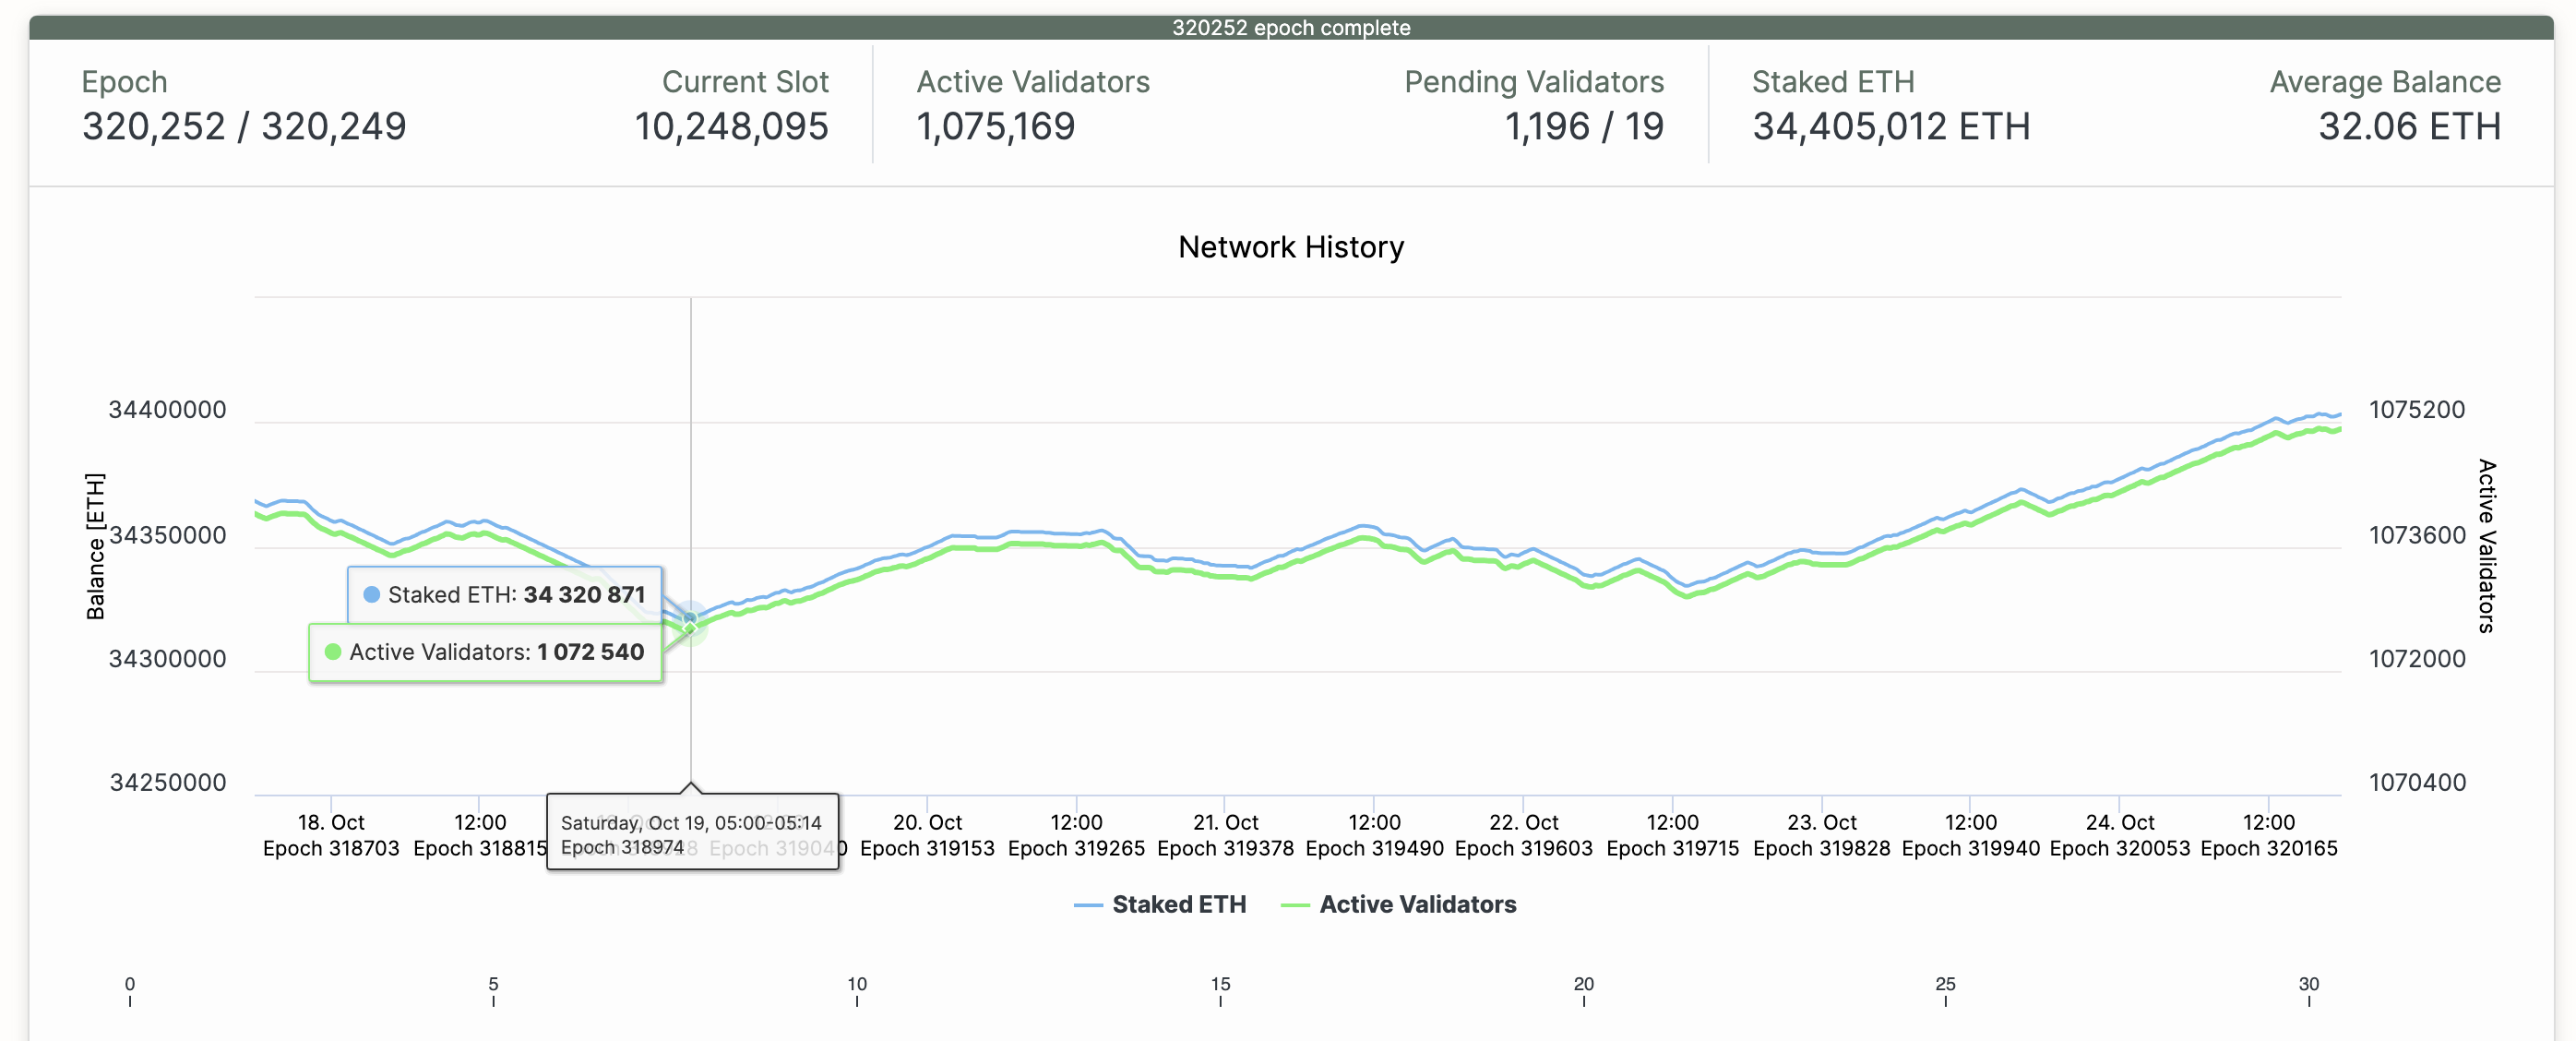
Task: Click the x-axis label Epoch 320165
Action: 2268,848
